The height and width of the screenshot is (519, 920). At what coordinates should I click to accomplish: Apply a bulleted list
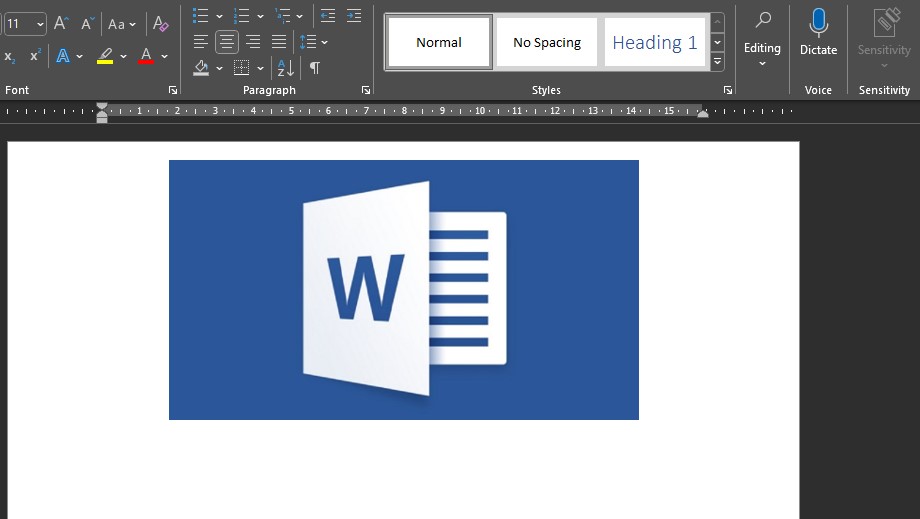(x=201, y=16)
